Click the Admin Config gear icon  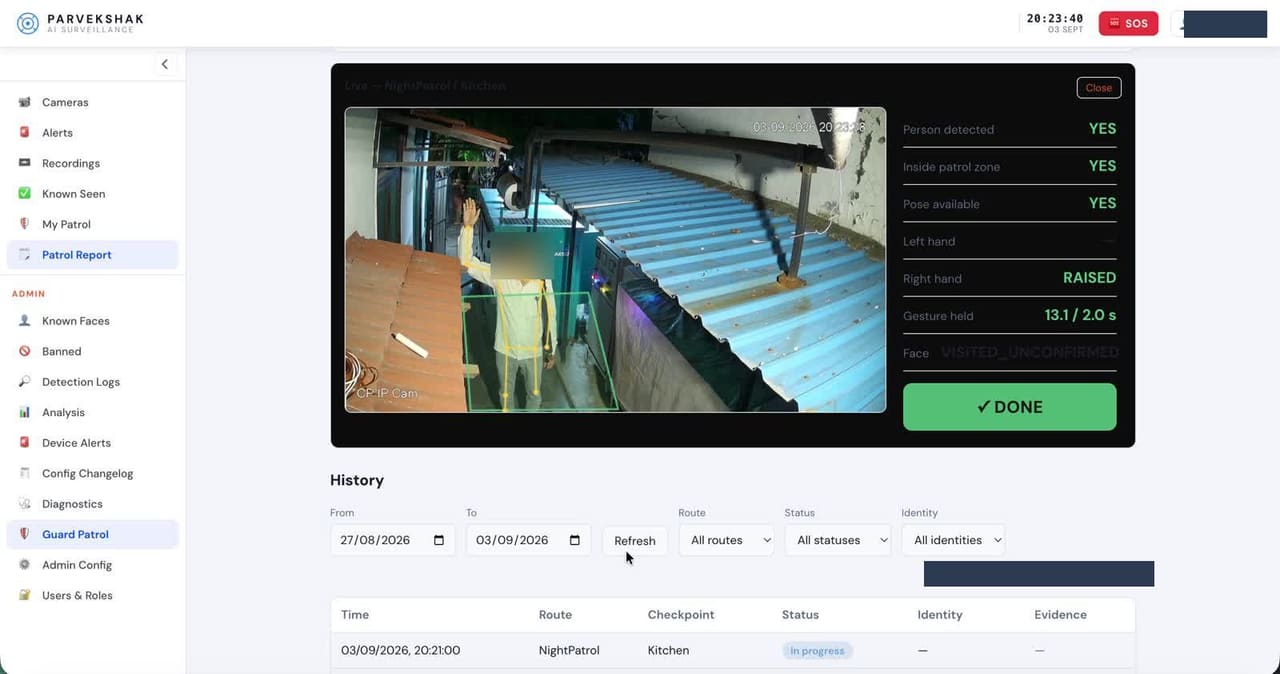24,565
